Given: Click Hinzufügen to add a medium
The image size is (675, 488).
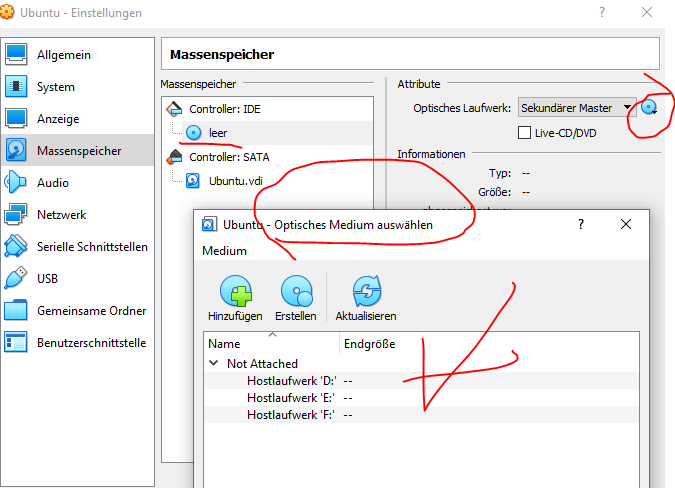Looking at the screenshot, I should (x=235, y=298).
